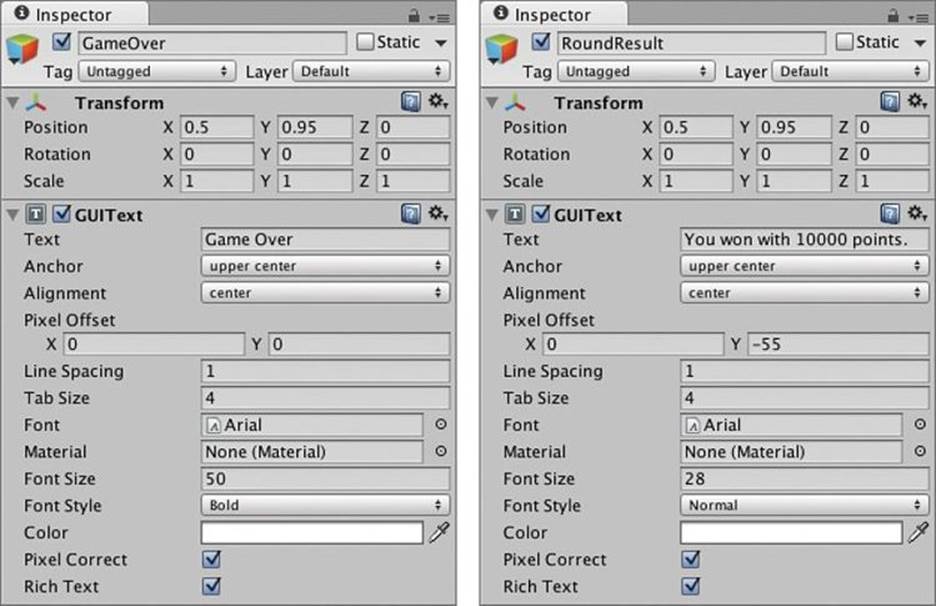
Task: Open GUIText help icon in RoundResult inspector
Action: tap(889, 214)
